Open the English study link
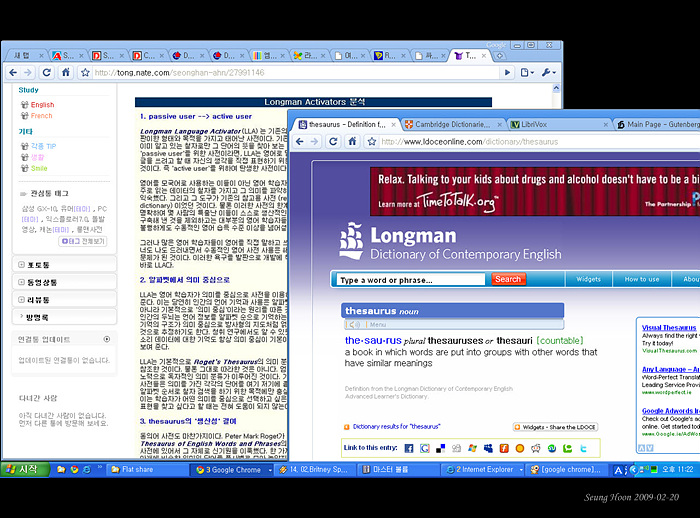The width and height of the screenshot is (700, 518). (42, 104)
